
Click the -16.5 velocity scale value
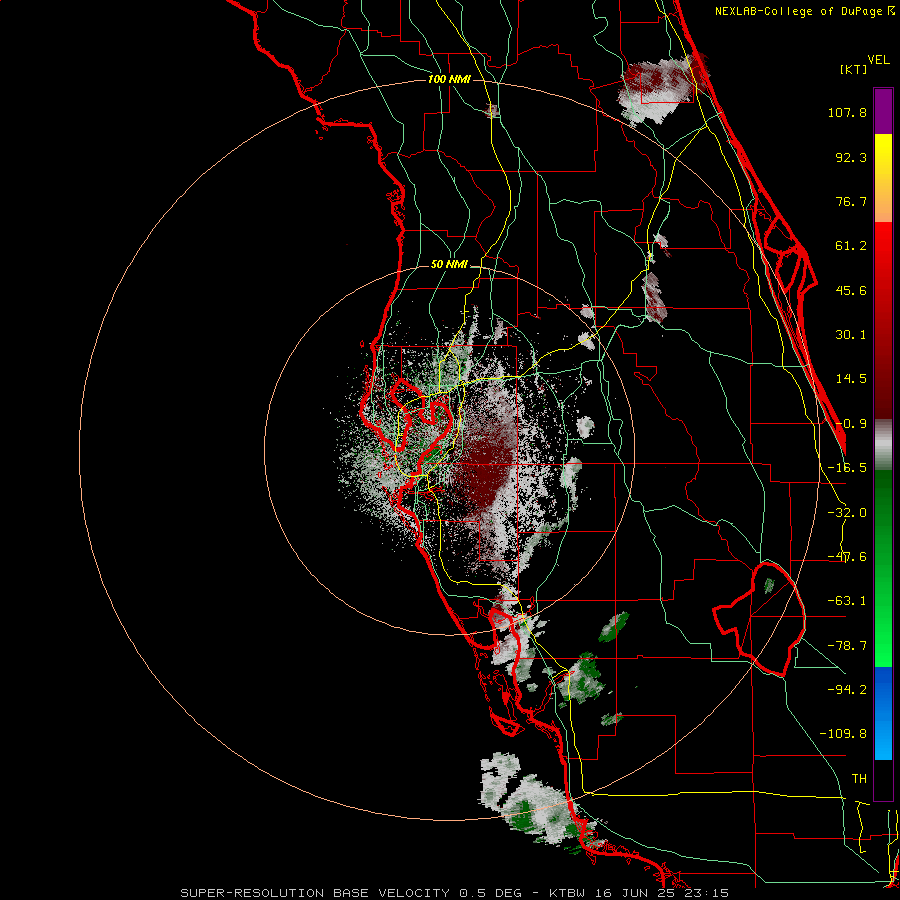(x=847, y=468)
